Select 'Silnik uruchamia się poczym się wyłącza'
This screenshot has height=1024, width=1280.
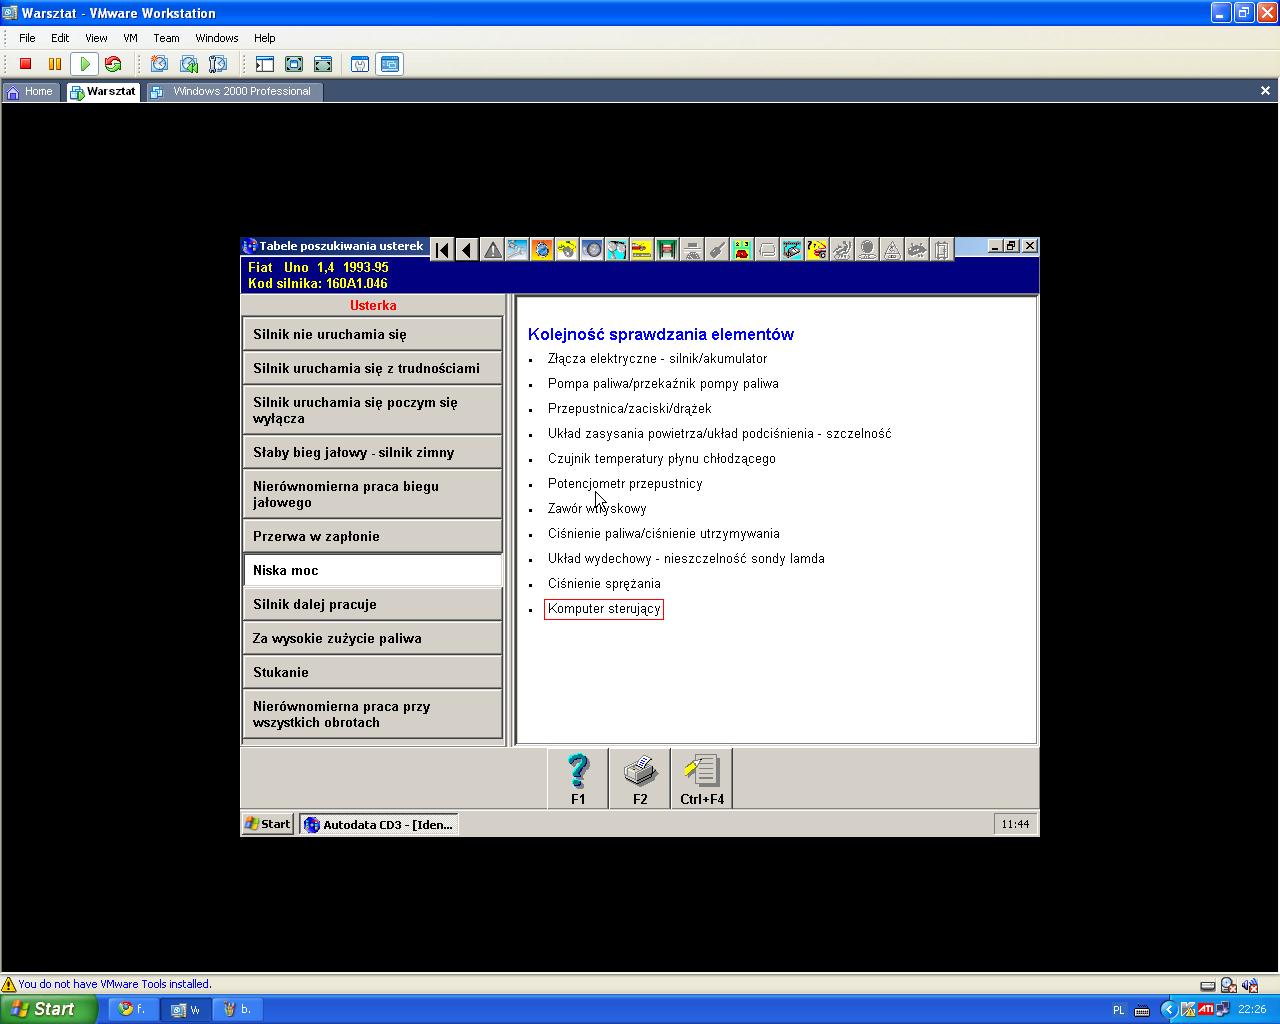pyautogui.click(x=372, y=410)
